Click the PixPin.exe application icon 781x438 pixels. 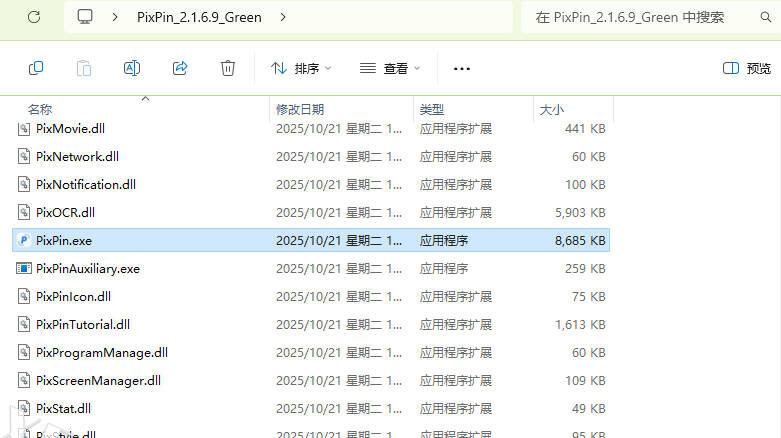25,240
